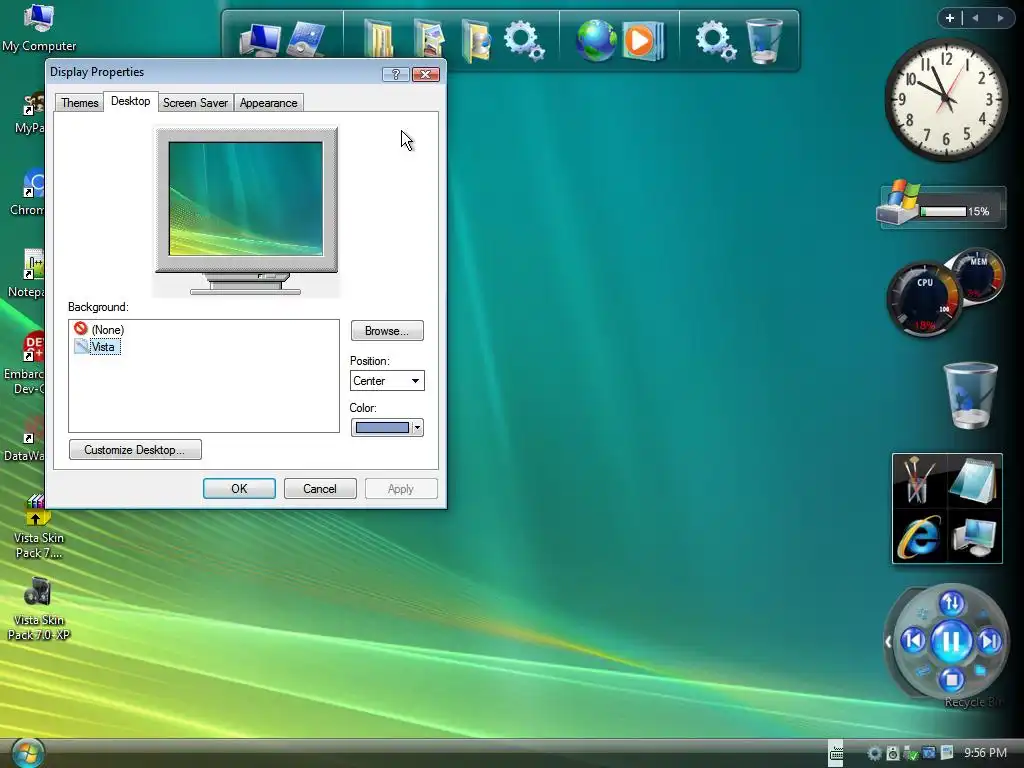The image size is (1024, 768).
Task: Click Customize Desktop button
Action: pos(135,450)
